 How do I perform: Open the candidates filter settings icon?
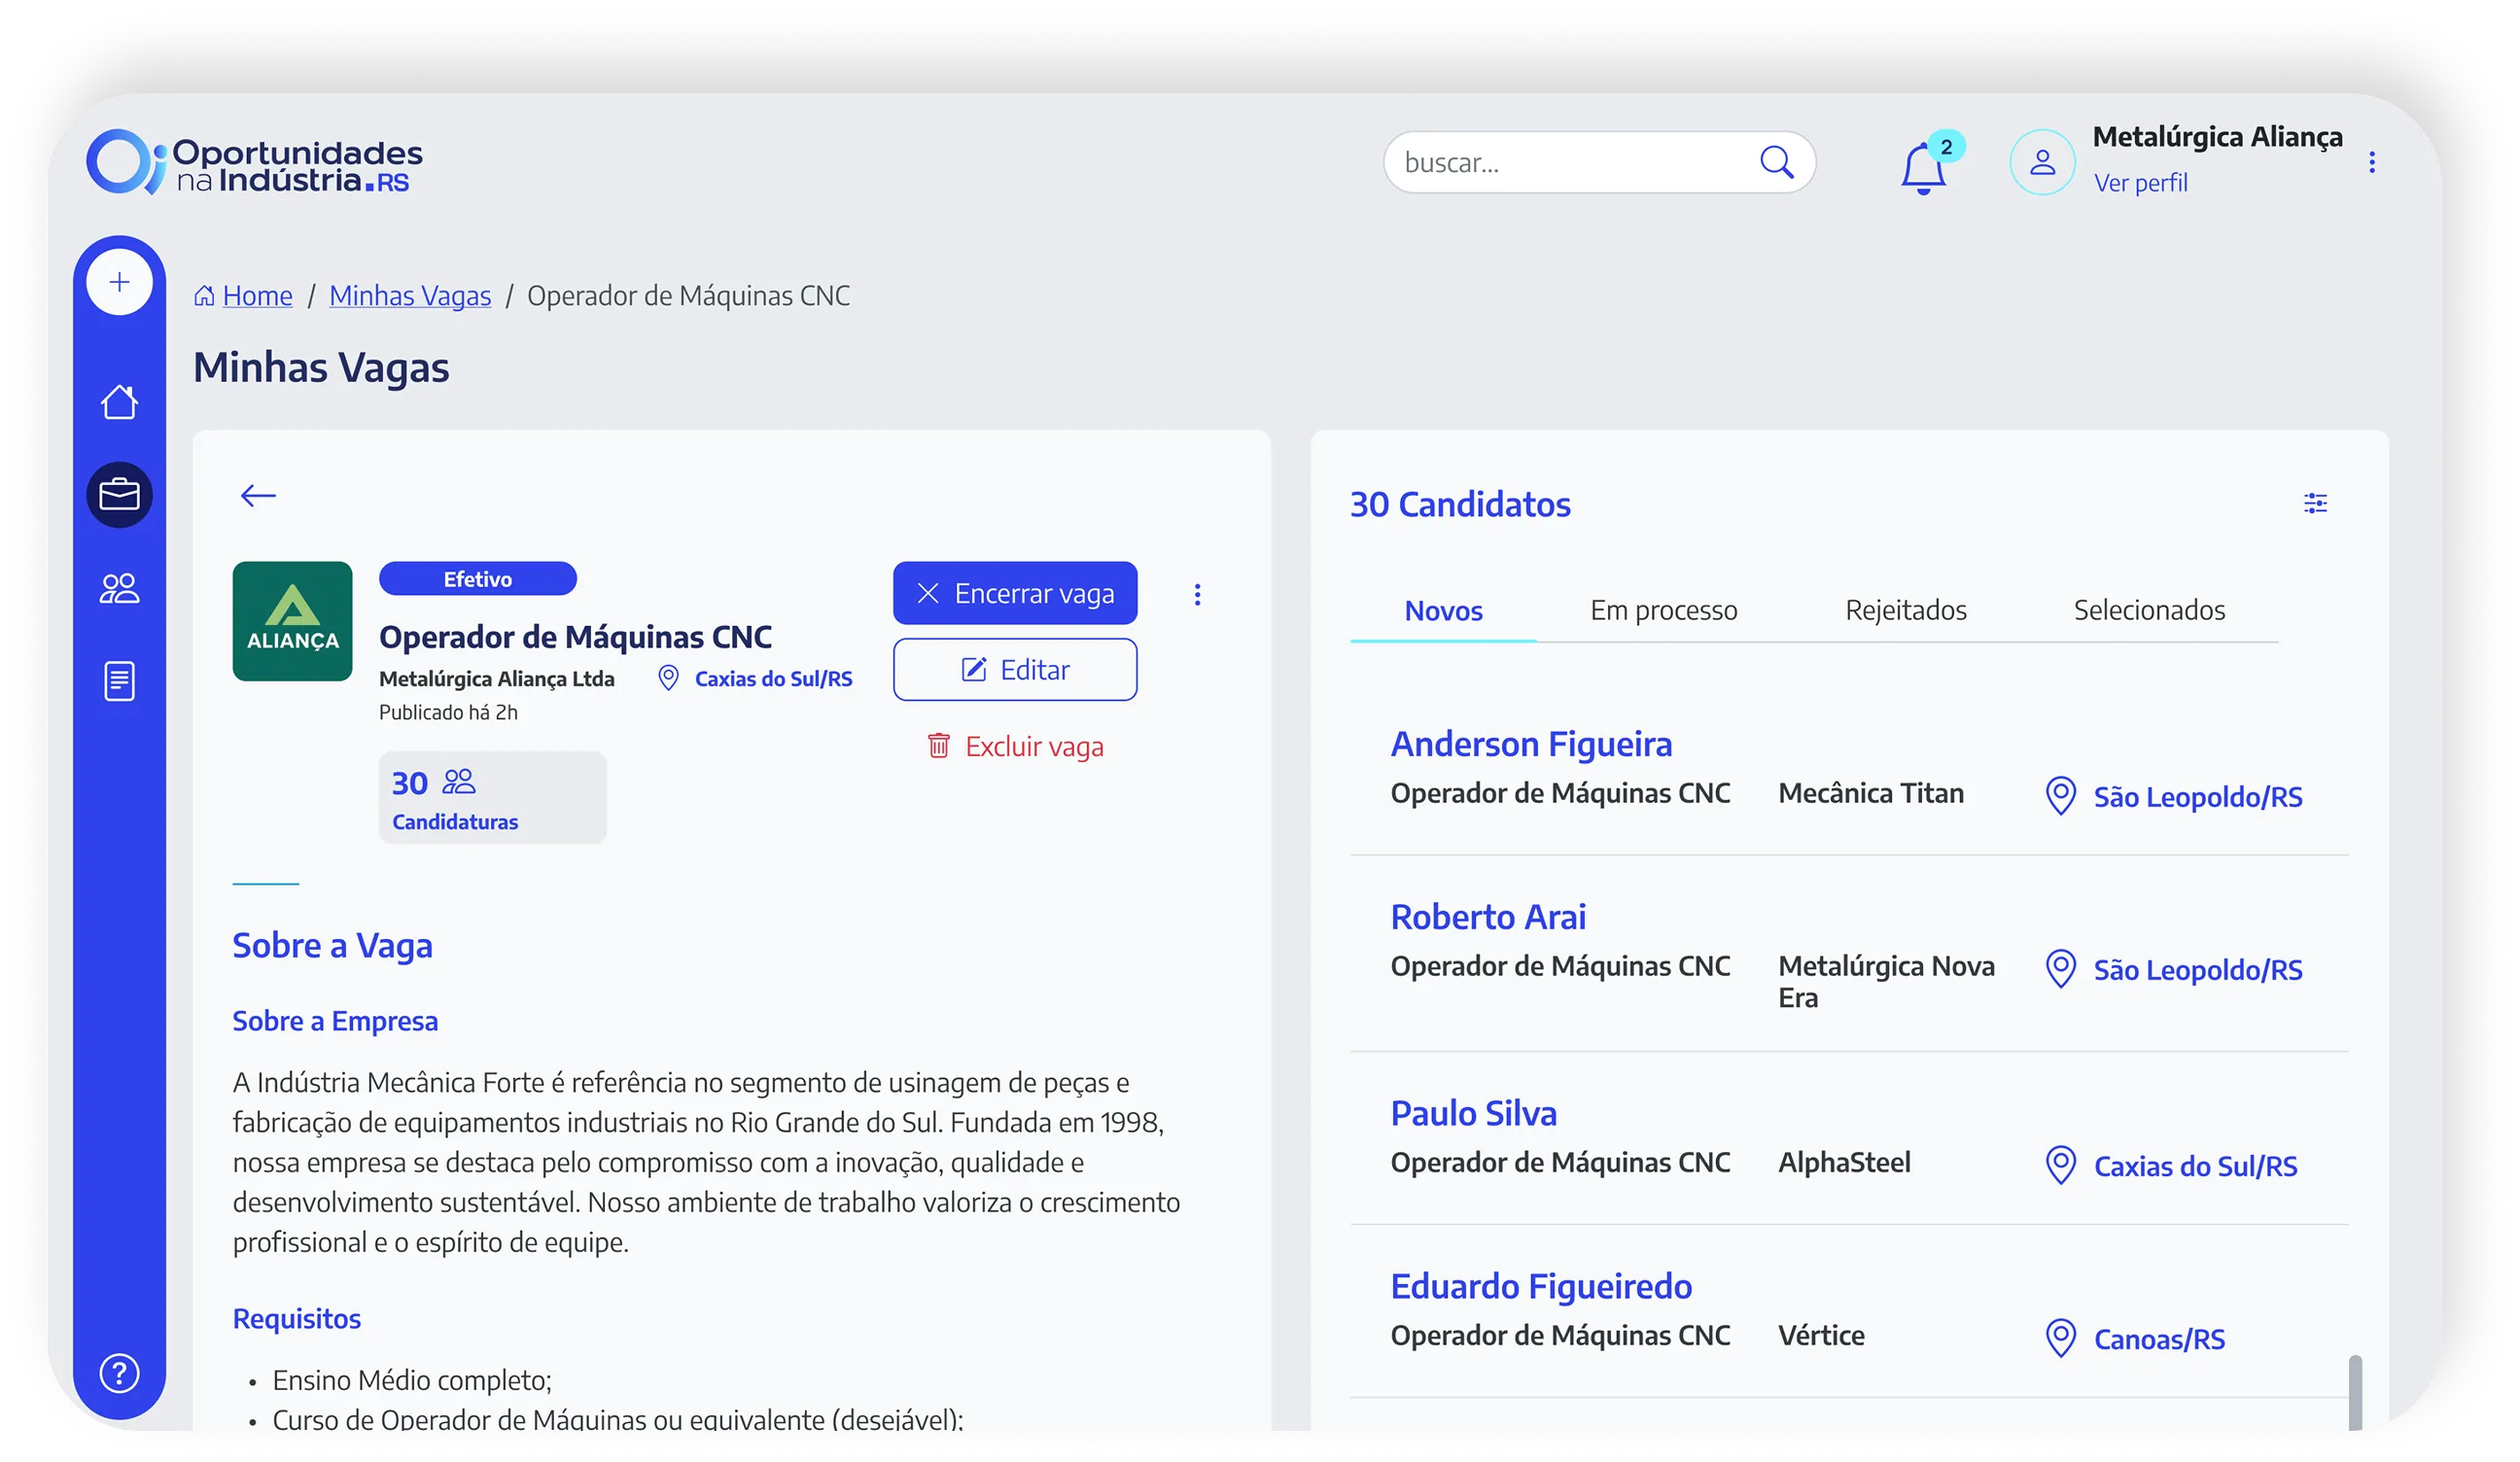[2315, 503]
